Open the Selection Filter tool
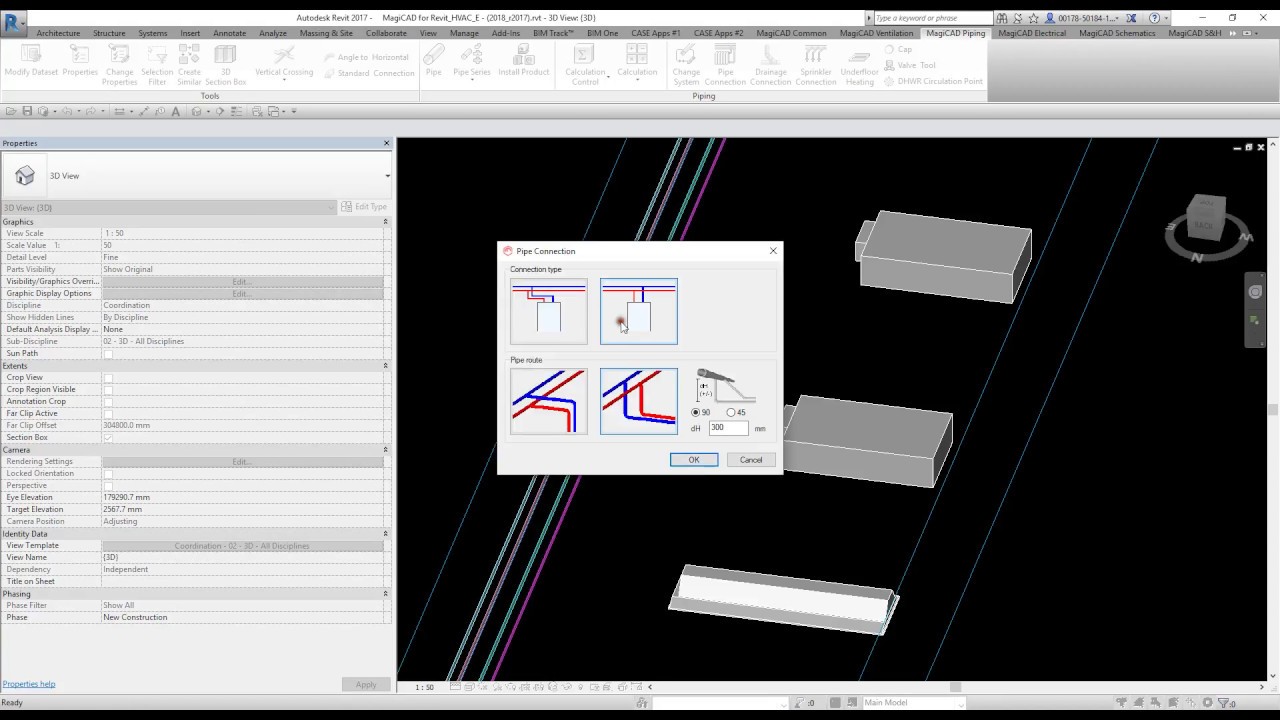Screen dimensions: 1280x720 (x=157, y=65)
